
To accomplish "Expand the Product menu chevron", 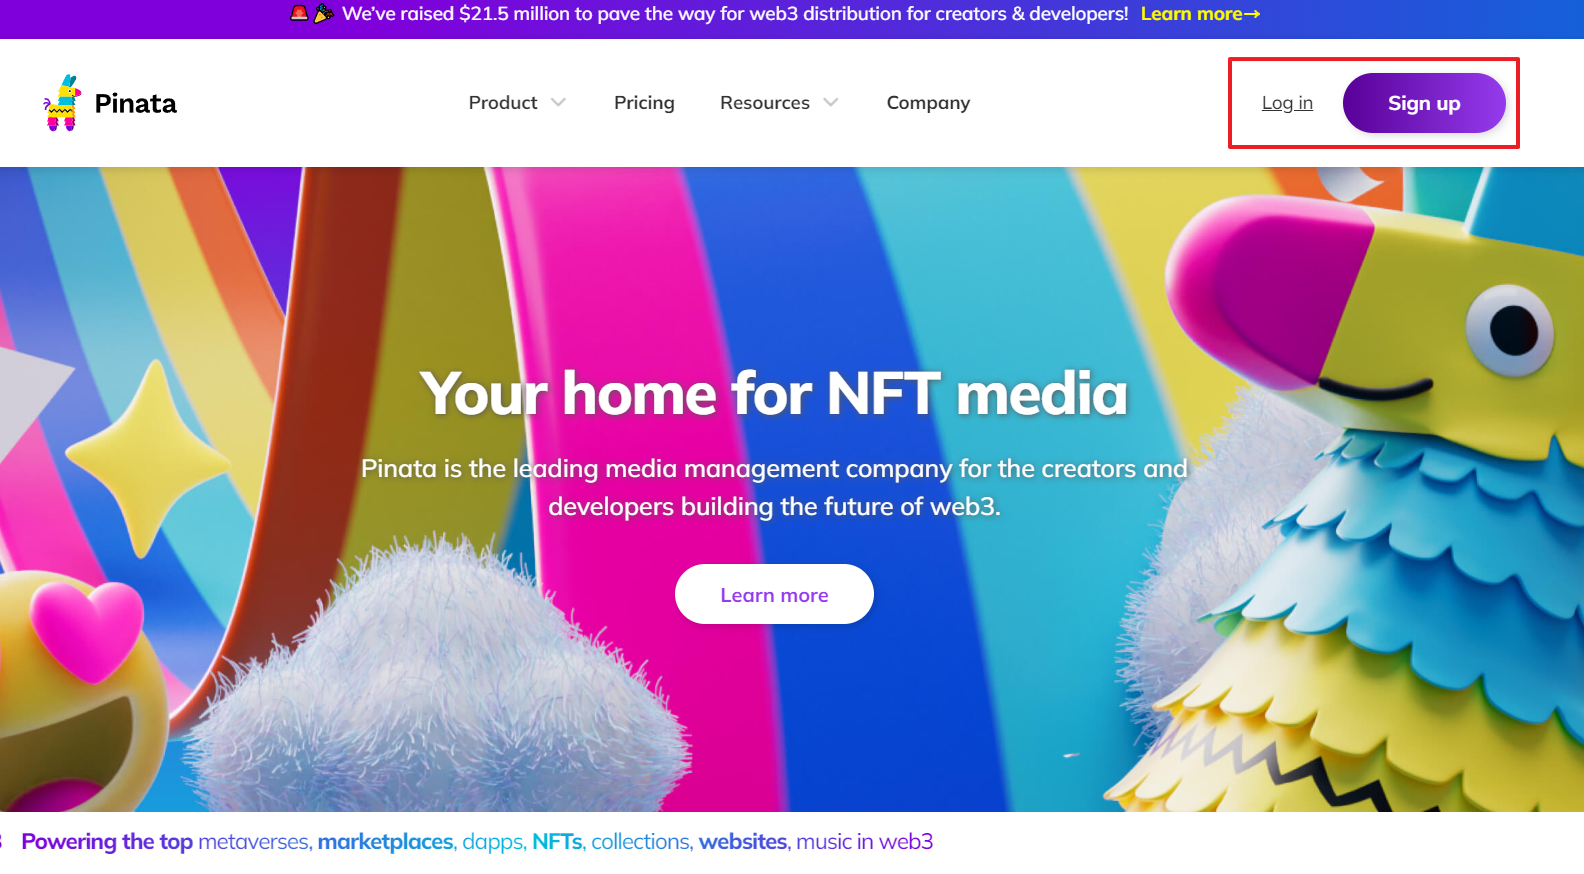I will 558,102.
